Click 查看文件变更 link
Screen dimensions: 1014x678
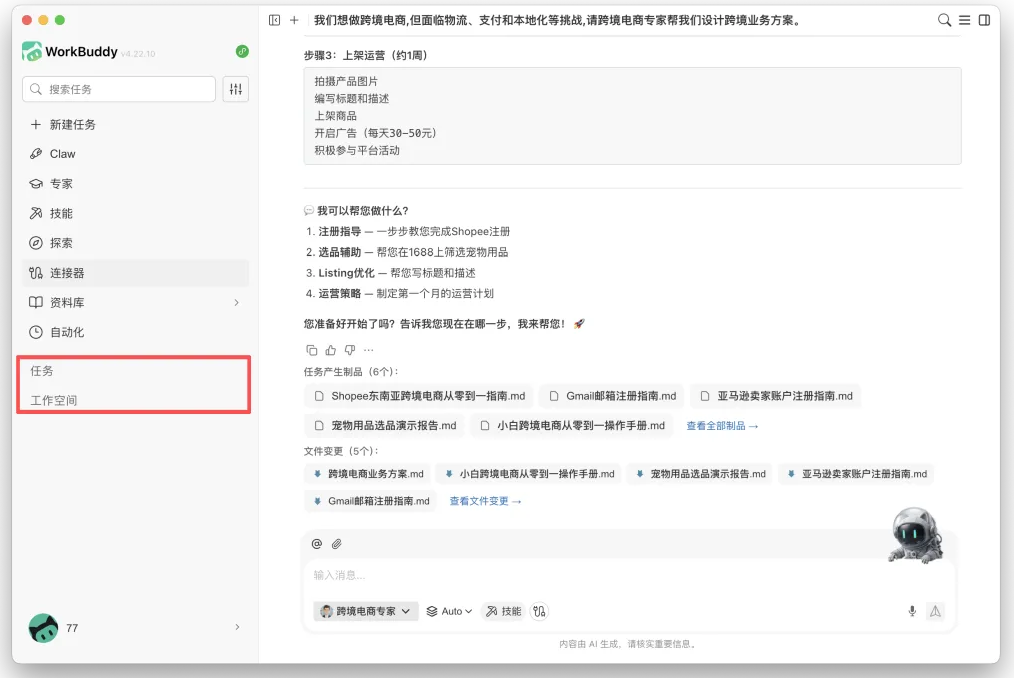(x=485, y=501)
